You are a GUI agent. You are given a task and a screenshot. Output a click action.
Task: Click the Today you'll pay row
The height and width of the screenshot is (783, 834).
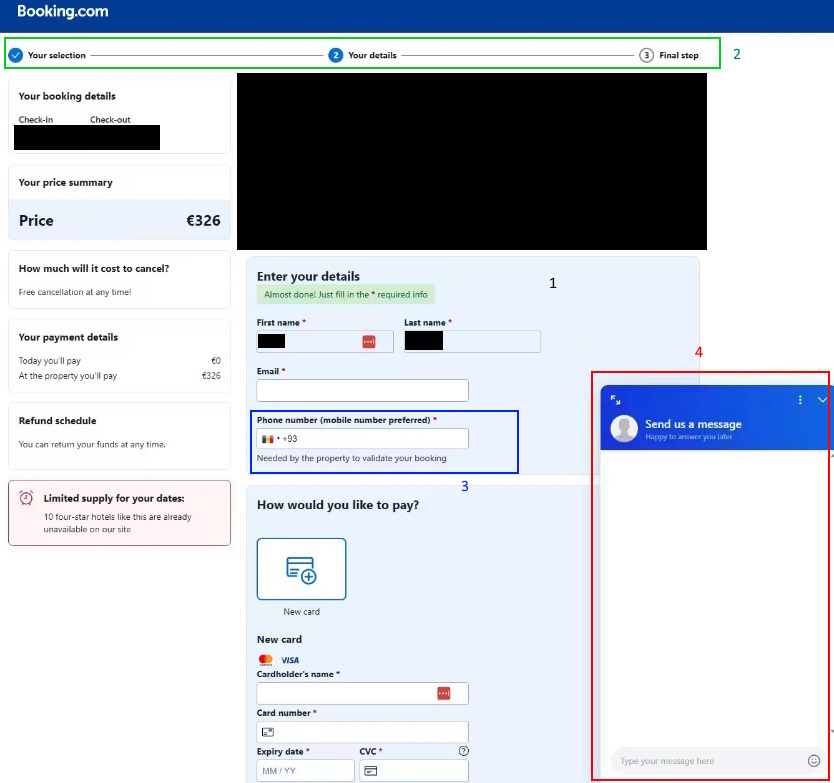[x=119, y=361]
